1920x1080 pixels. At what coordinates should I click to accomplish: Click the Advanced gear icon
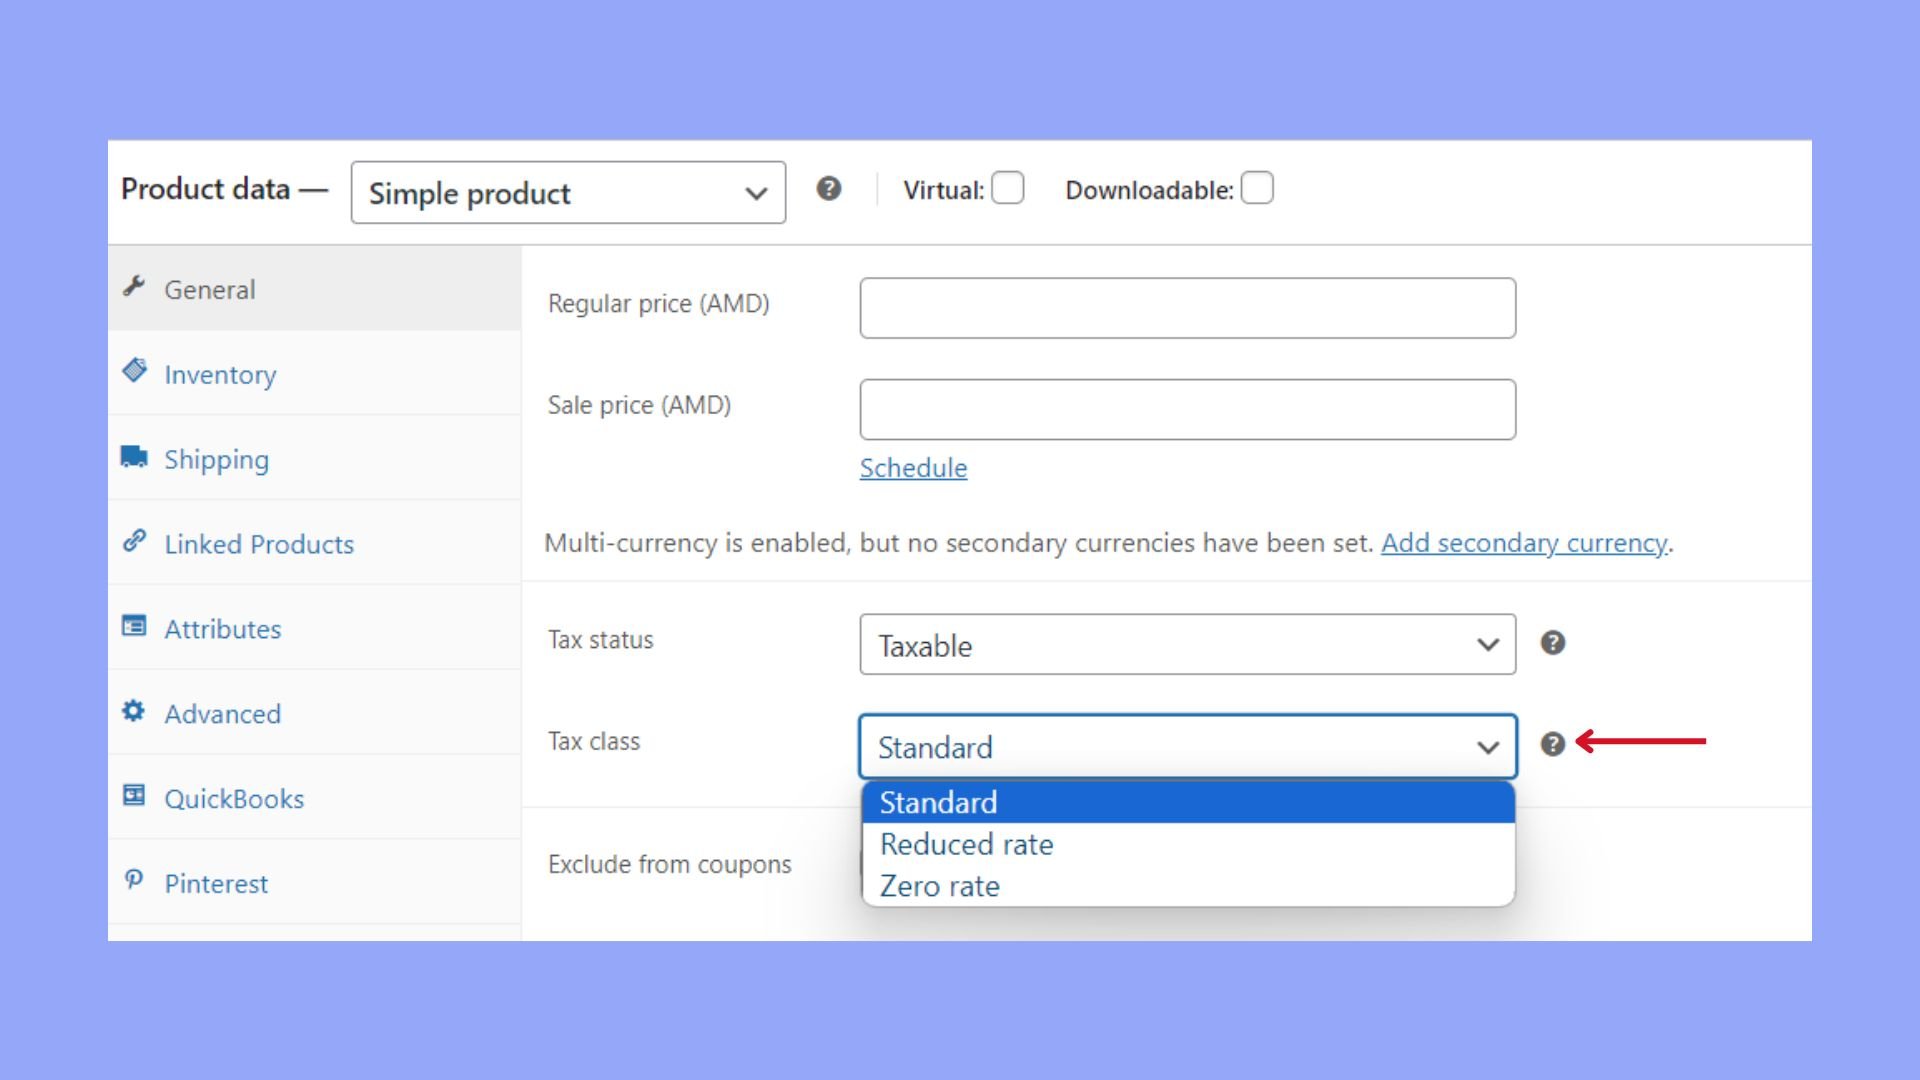(x=134, y=711)
